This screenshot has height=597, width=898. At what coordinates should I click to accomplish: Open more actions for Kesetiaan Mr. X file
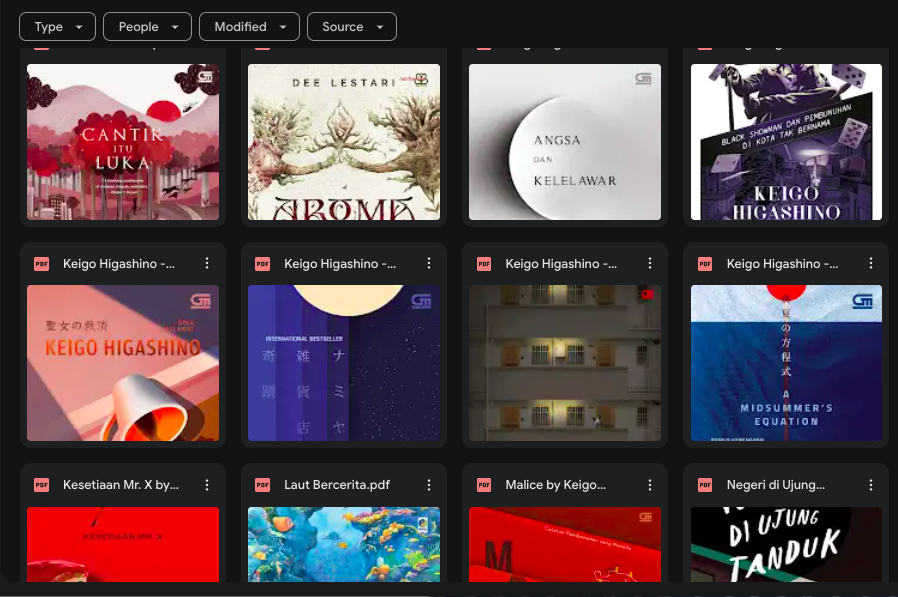pyautogui.click(x=207, y=485)
